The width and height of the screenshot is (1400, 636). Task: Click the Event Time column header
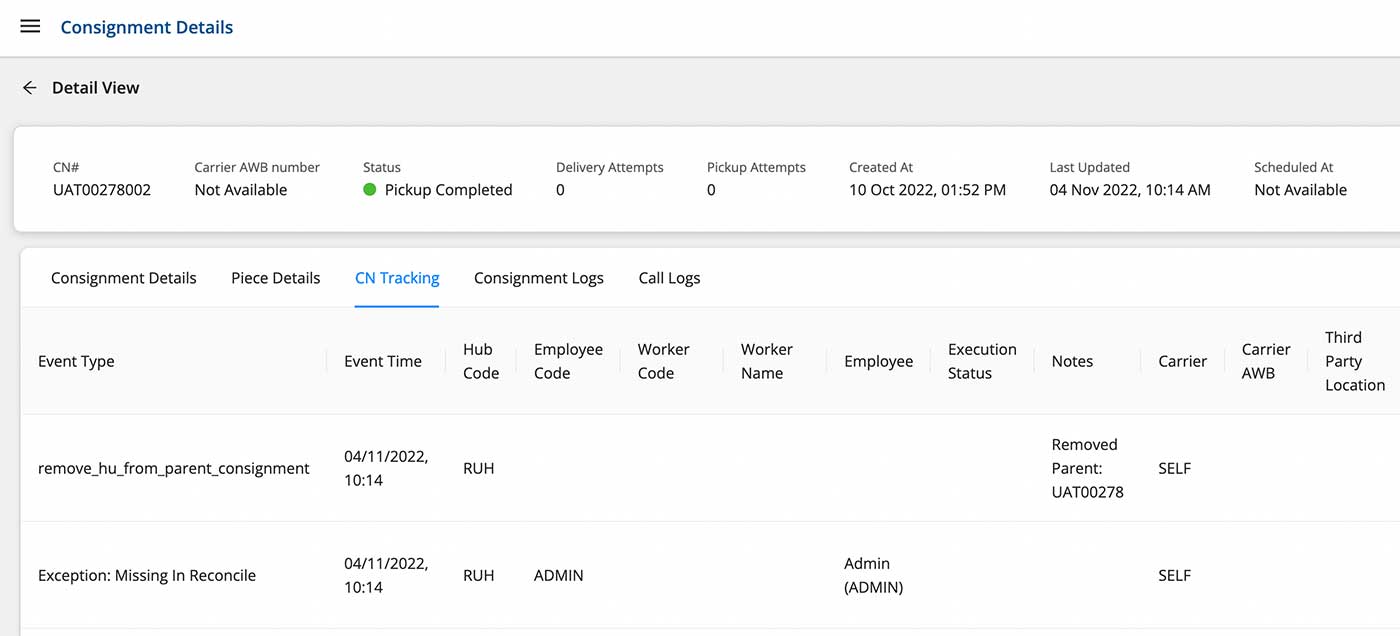[x=383, y=361]
